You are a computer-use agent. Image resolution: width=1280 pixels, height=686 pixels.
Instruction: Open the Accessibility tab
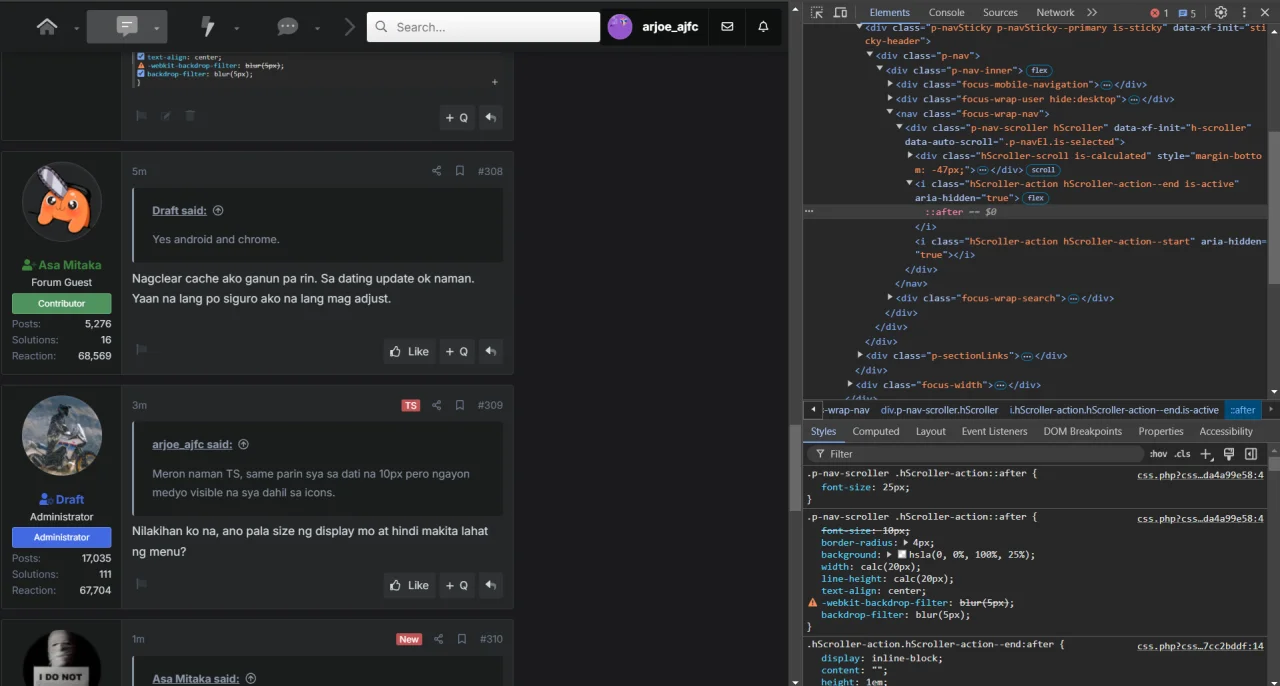pyautogui.click(x=1226, y=431)
